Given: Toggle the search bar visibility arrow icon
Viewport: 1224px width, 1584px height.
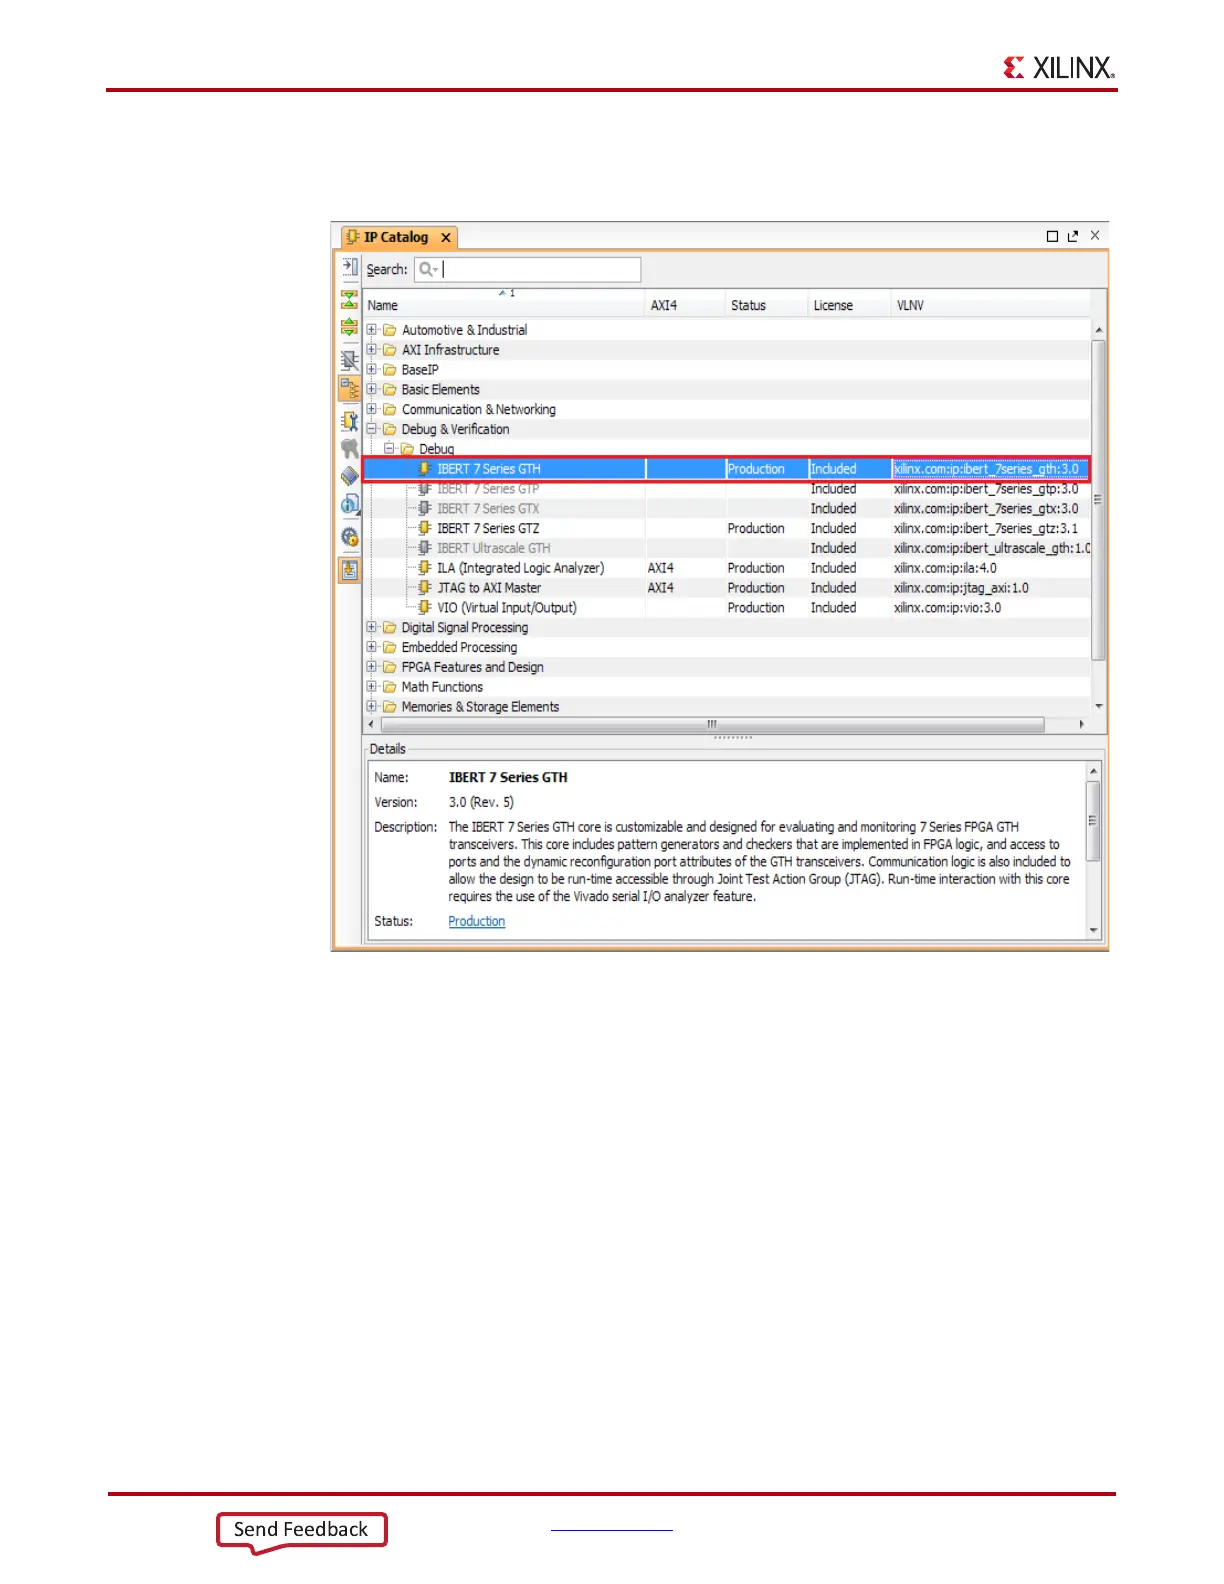Looking at the screenshot, I should [x=349, y=267].
